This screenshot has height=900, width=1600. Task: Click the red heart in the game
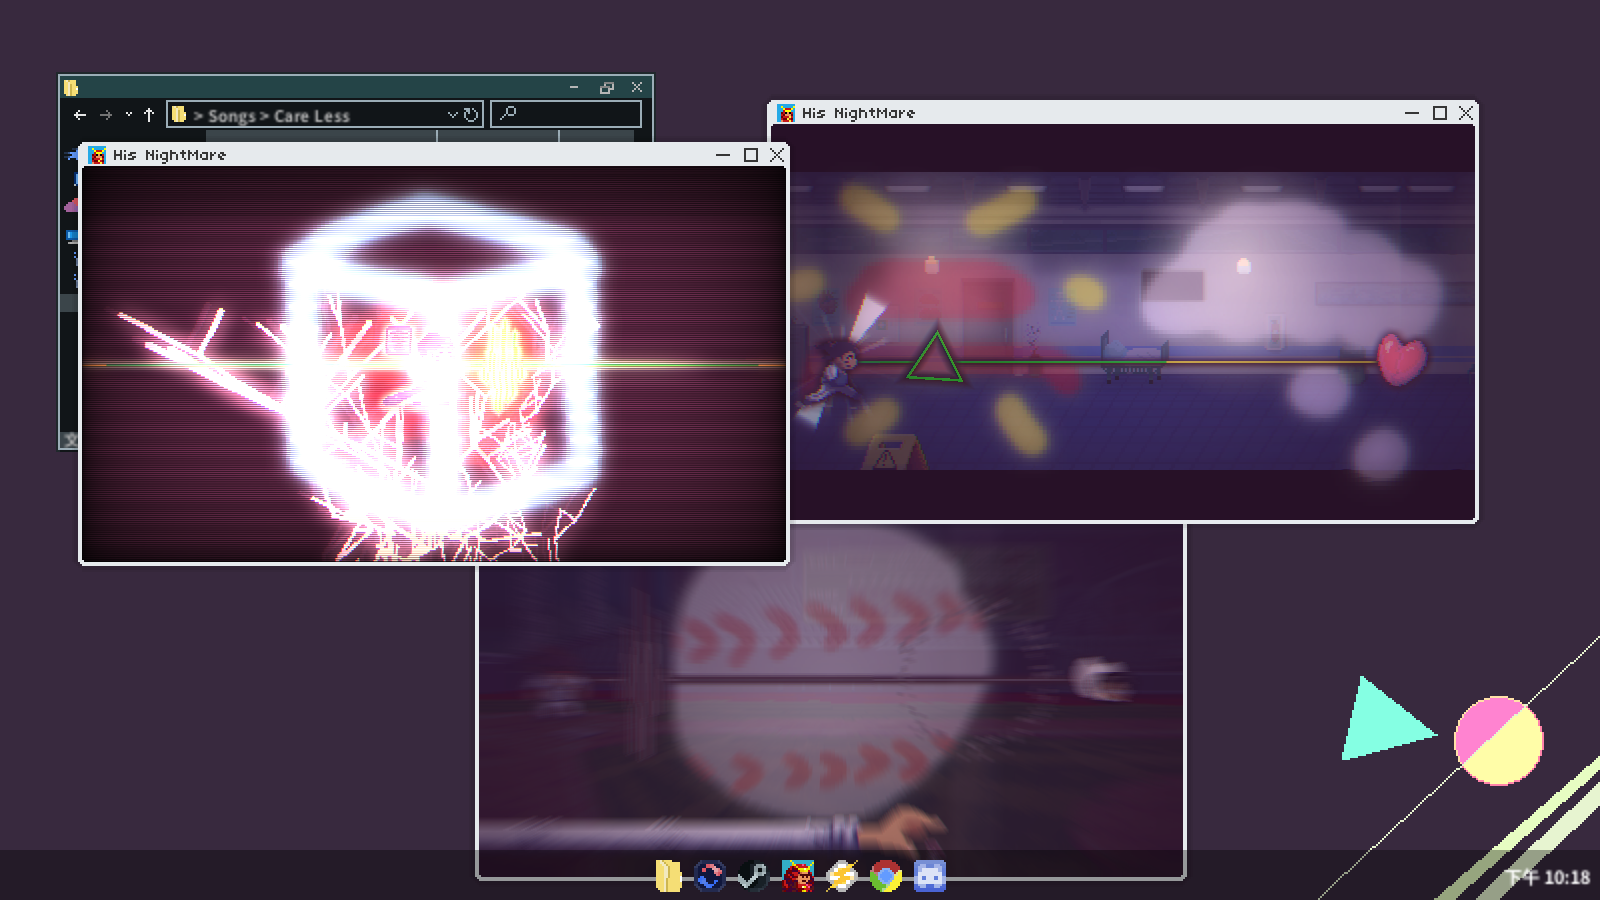click(x=1401, y=359)
